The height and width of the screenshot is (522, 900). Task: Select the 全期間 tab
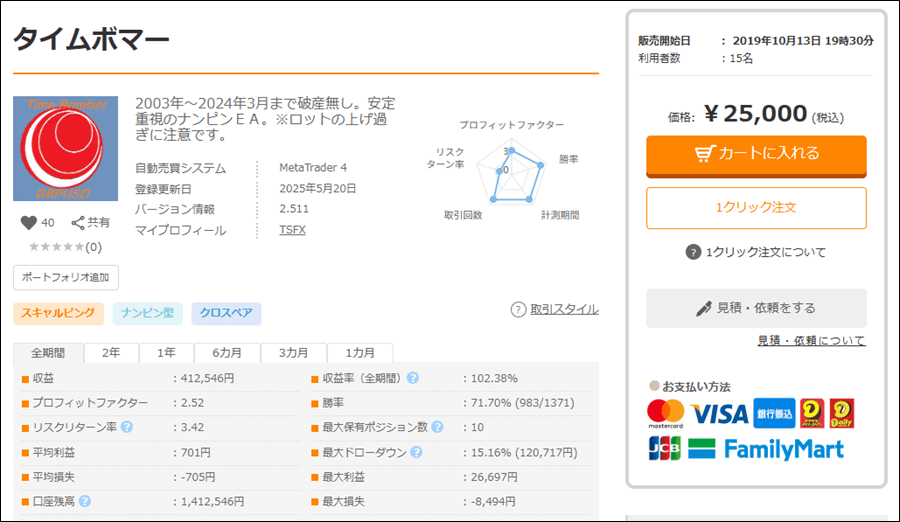(48, 353)
